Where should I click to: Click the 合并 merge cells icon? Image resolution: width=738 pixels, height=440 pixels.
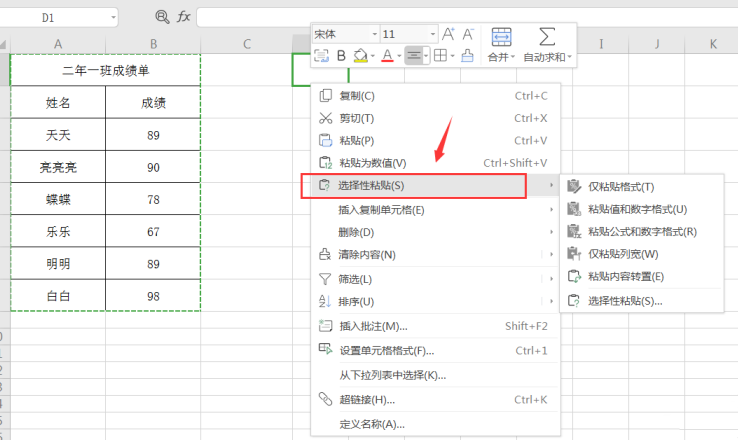[x=501, y=37]
